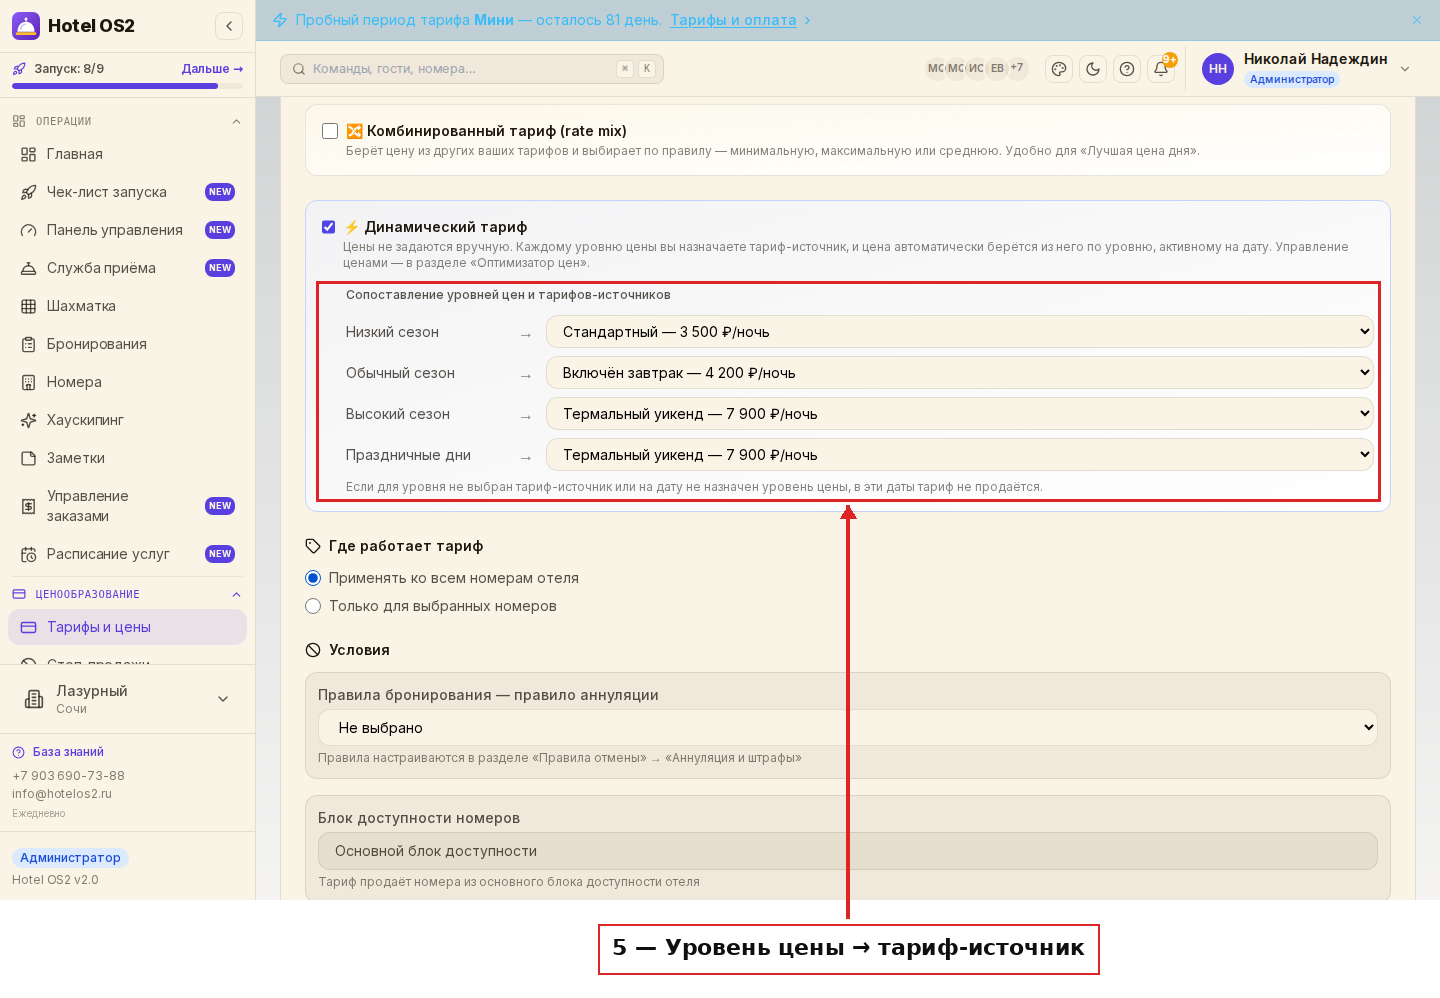Open the База знаний link
Viewport: 1440px width, 998px height.
[x=68, y=752]
